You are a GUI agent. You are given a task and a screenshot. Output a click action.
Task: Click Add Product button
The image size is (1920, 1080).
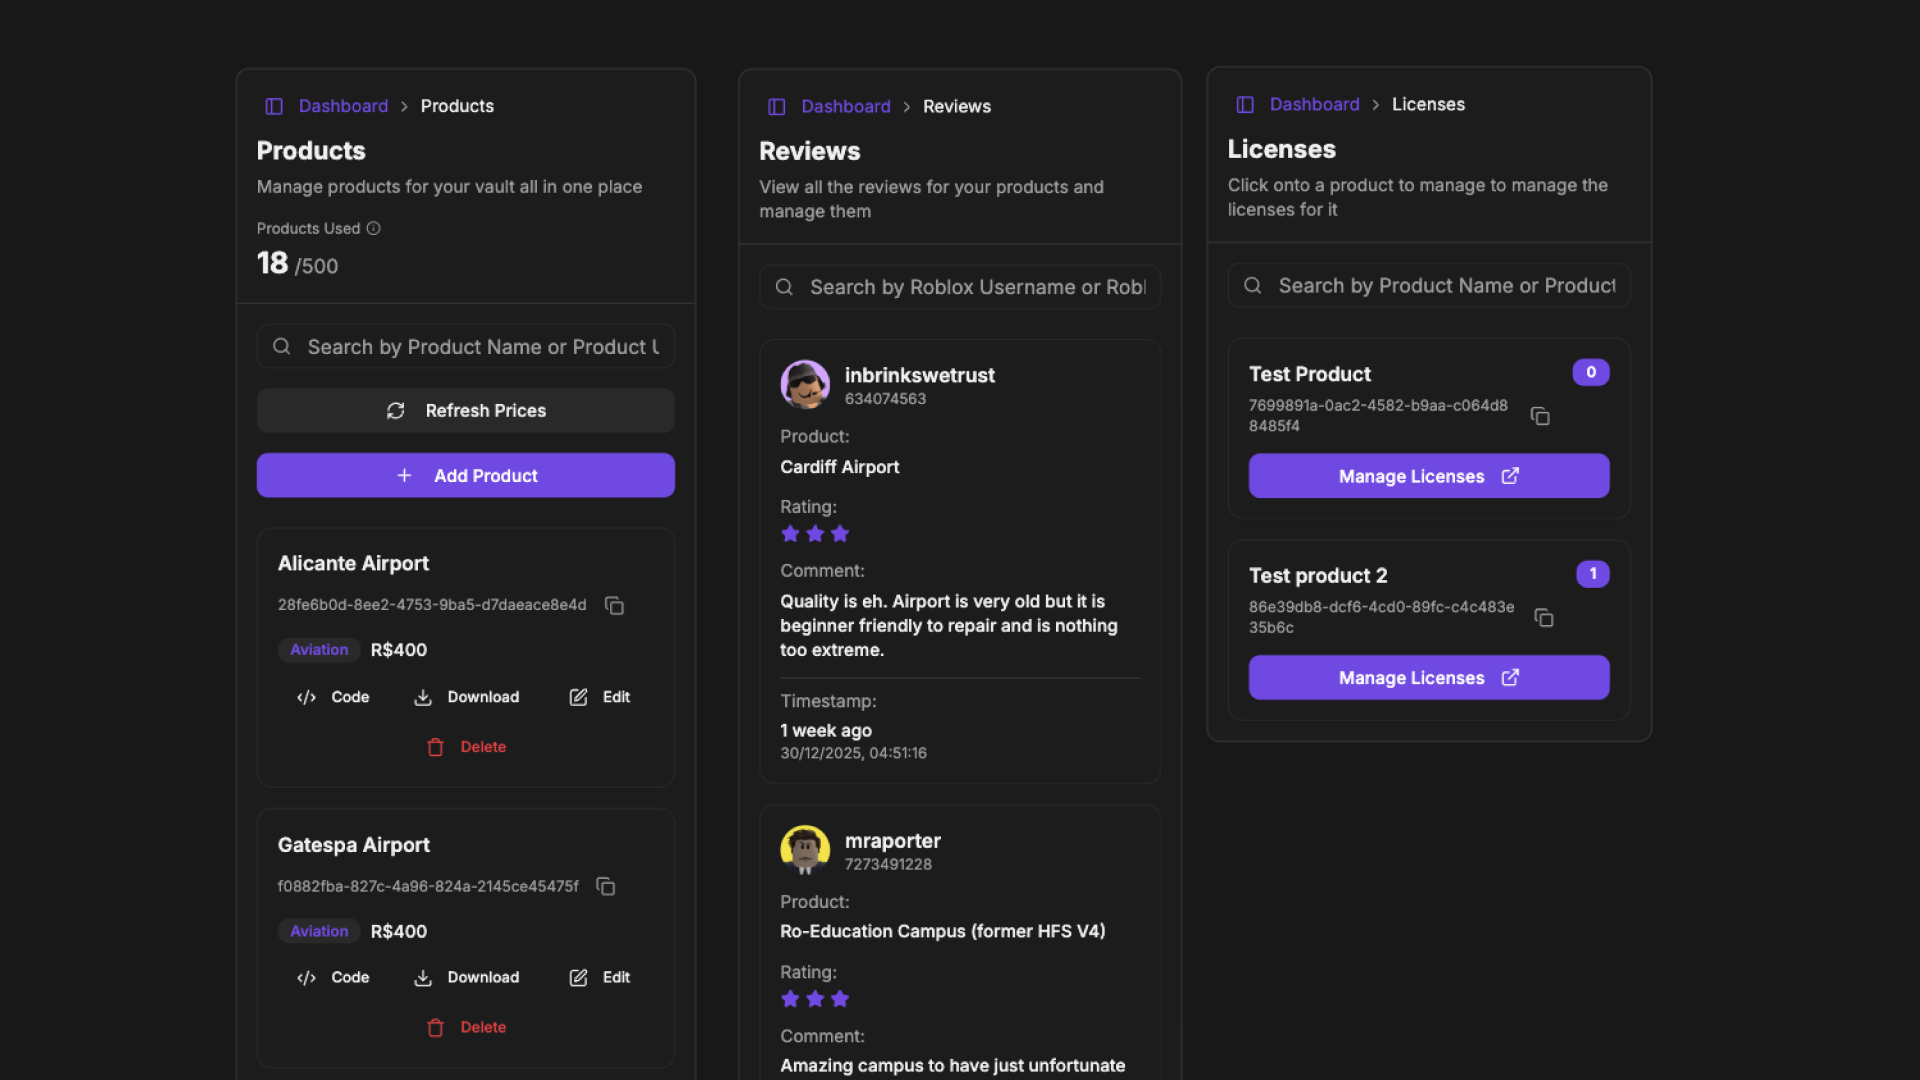tap(465, 476)
